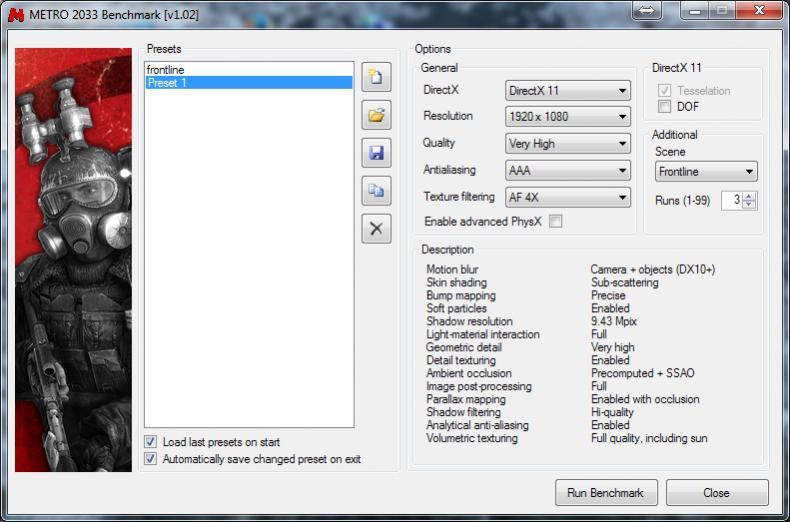The image size is (790, 522).
Task: Minimize the benchmark window
Action: click(696, 11)
